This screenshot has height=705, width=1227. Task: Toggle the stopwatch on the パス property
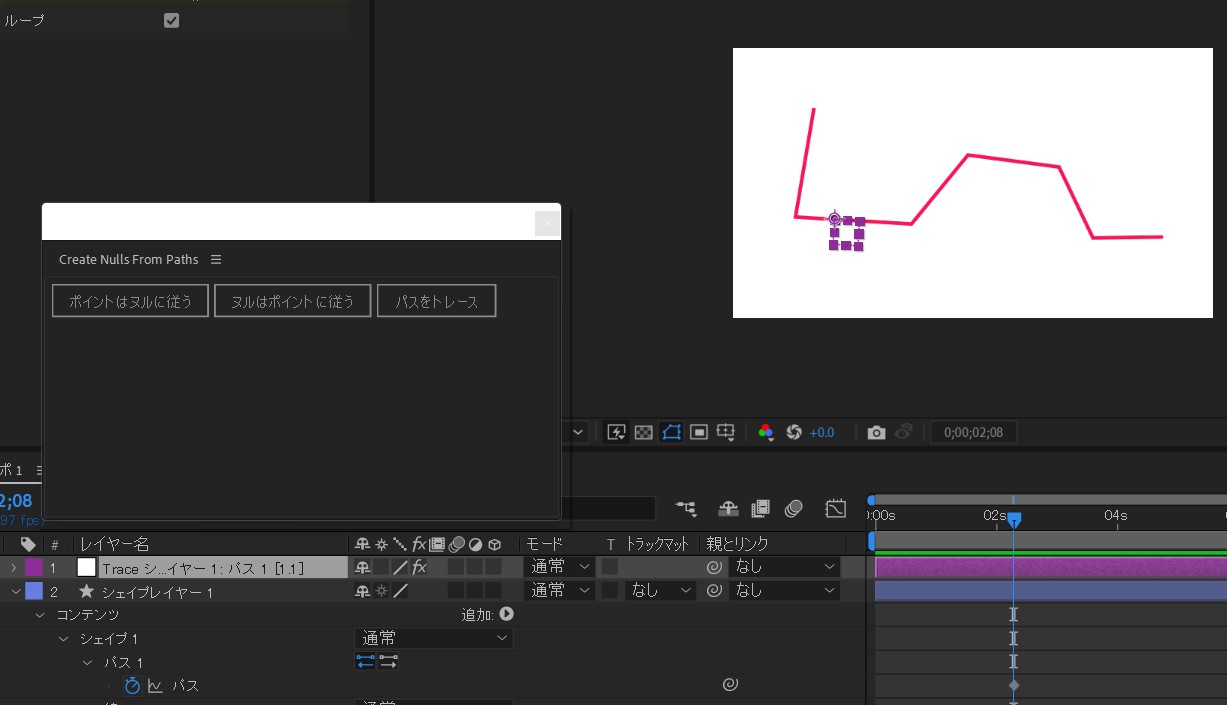pos(132,686)
